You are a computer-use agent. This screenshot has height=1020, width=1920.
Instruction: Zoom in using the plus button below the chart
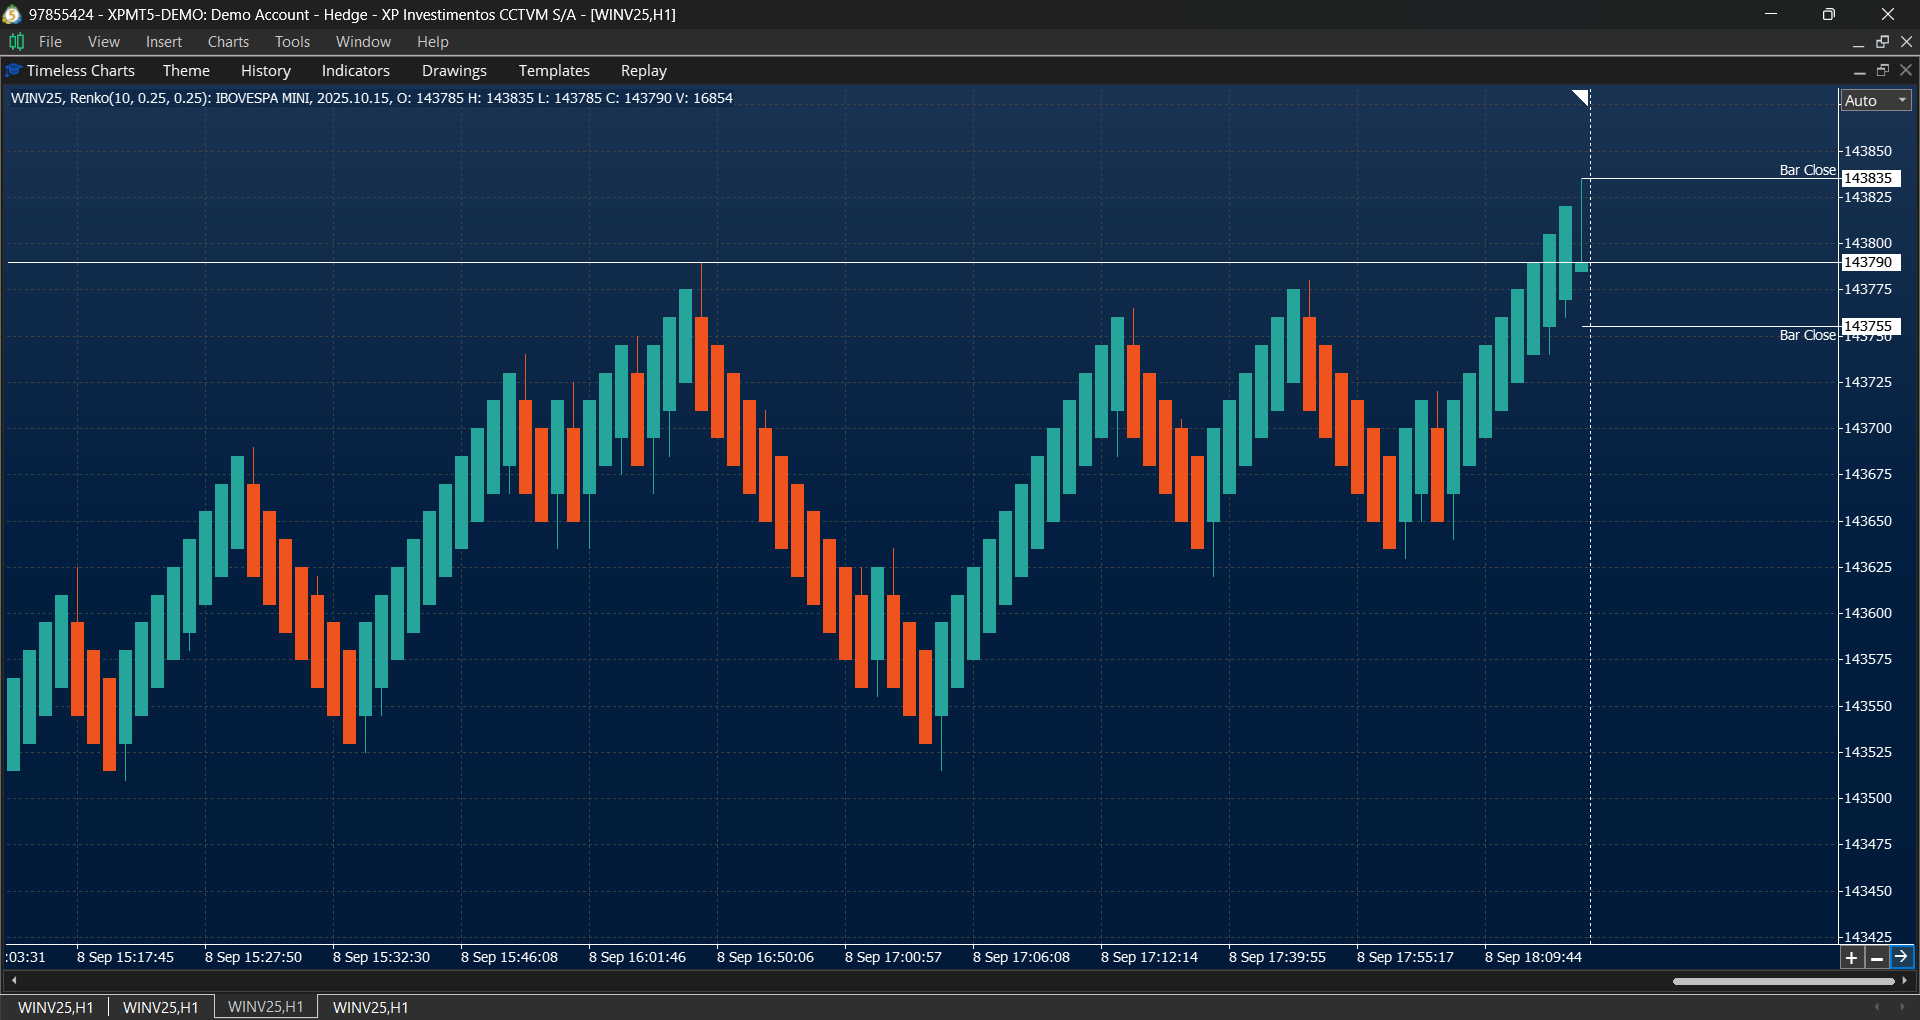point(1852,957)
